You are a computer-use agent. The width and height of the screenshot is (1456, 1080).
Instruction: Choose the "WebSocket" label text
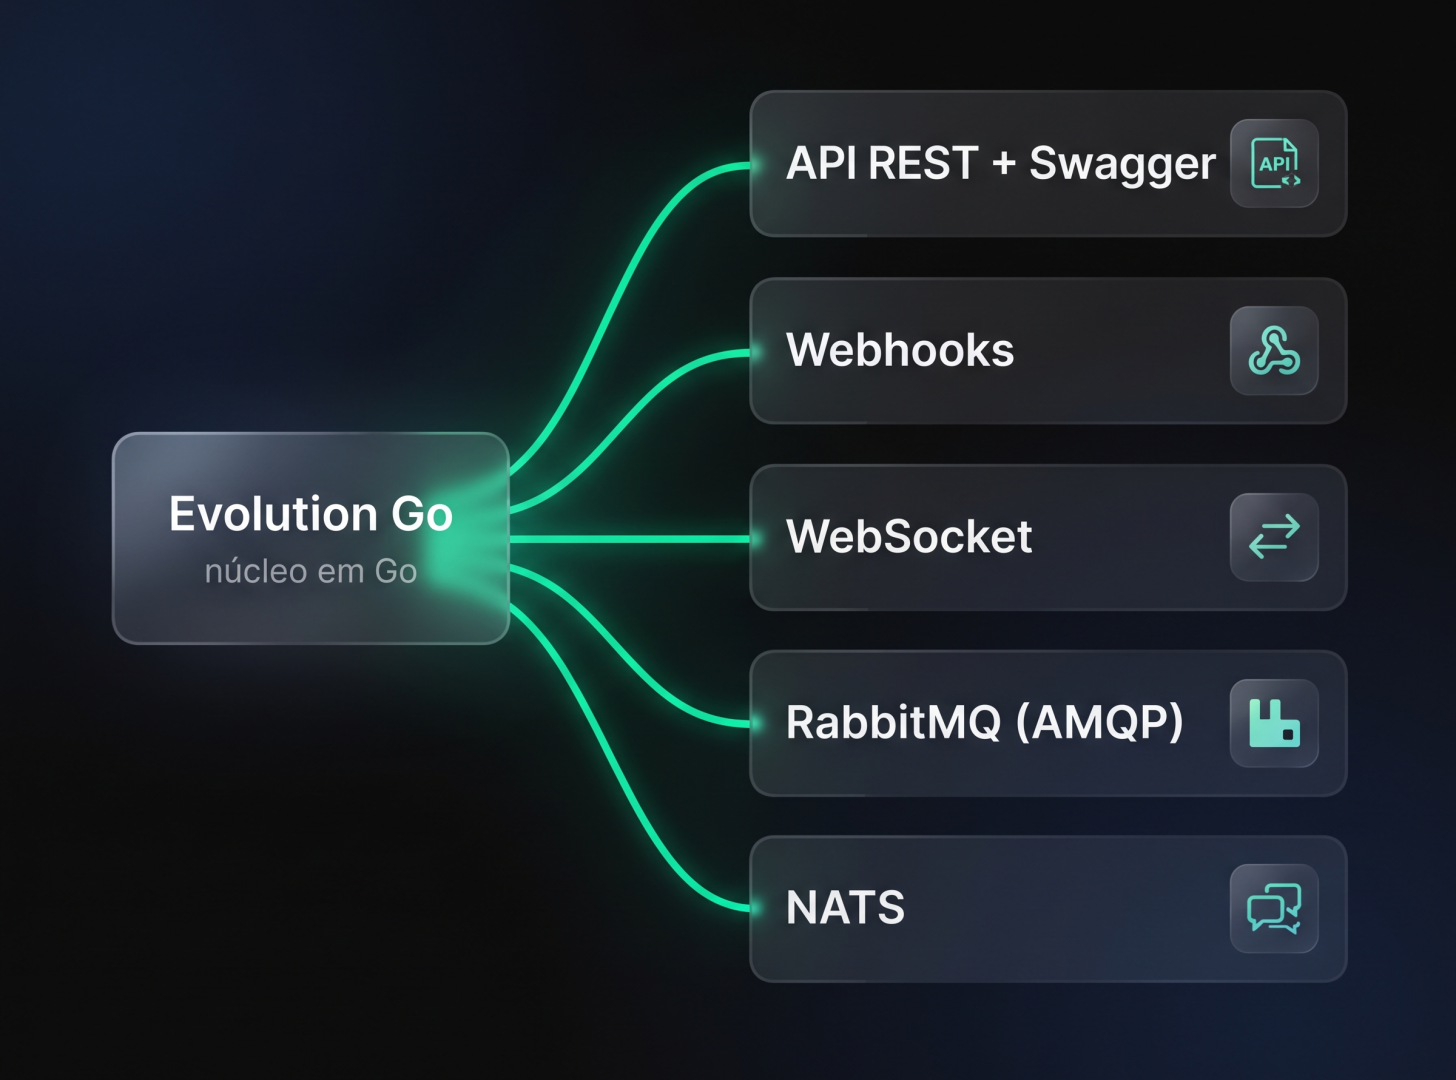click(x=909, y=537)
